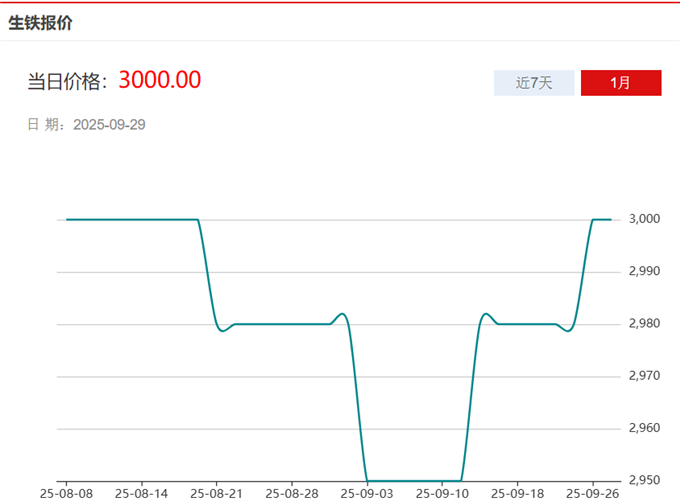Viewport: 680px width, 501px height.
Task: Click the 3,000 y-axis price label
Action: [643, 219]
